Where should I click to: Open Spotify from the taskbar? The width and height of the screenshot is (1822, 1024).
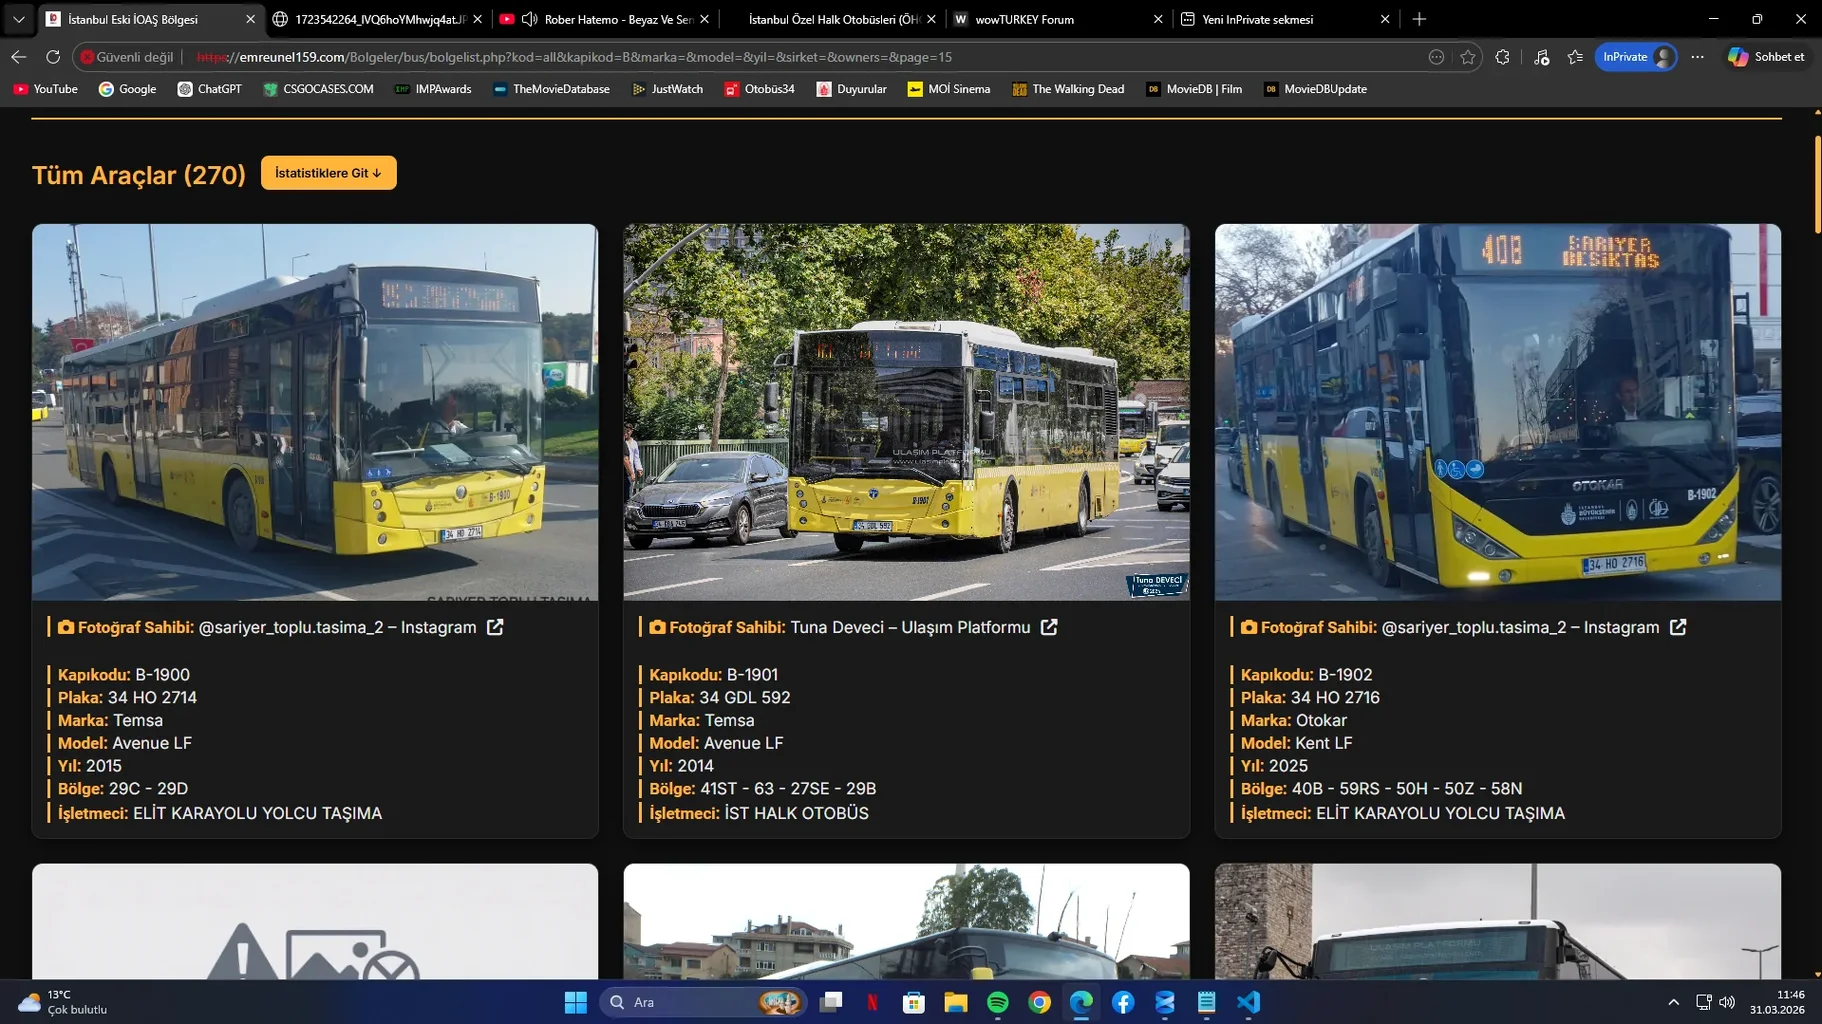coord(997,1002)
